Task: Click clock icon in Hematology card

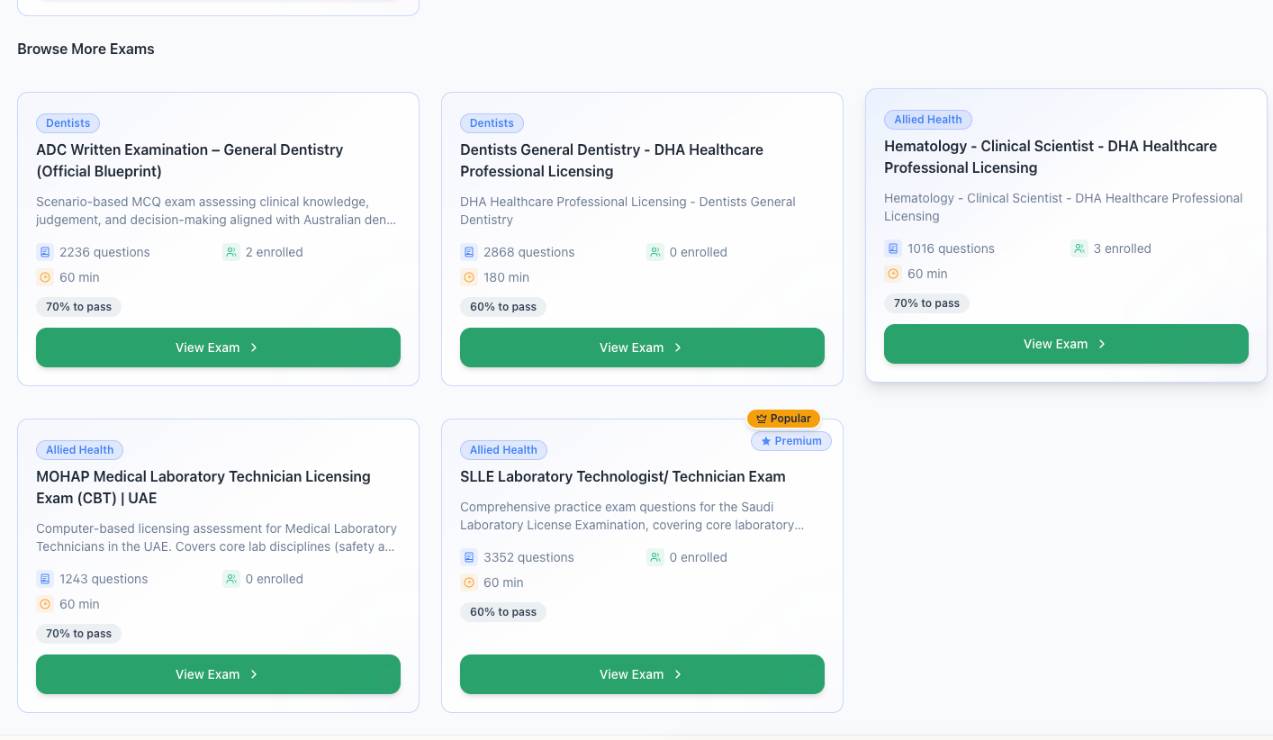Action: coord(893,273)
